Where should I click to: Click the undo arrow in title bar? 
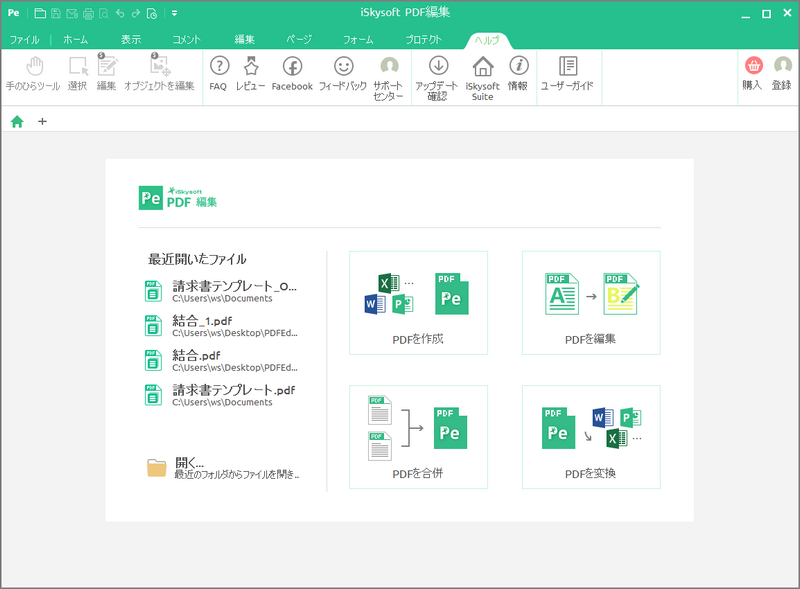pyautogui.click(x=120, y=13)
